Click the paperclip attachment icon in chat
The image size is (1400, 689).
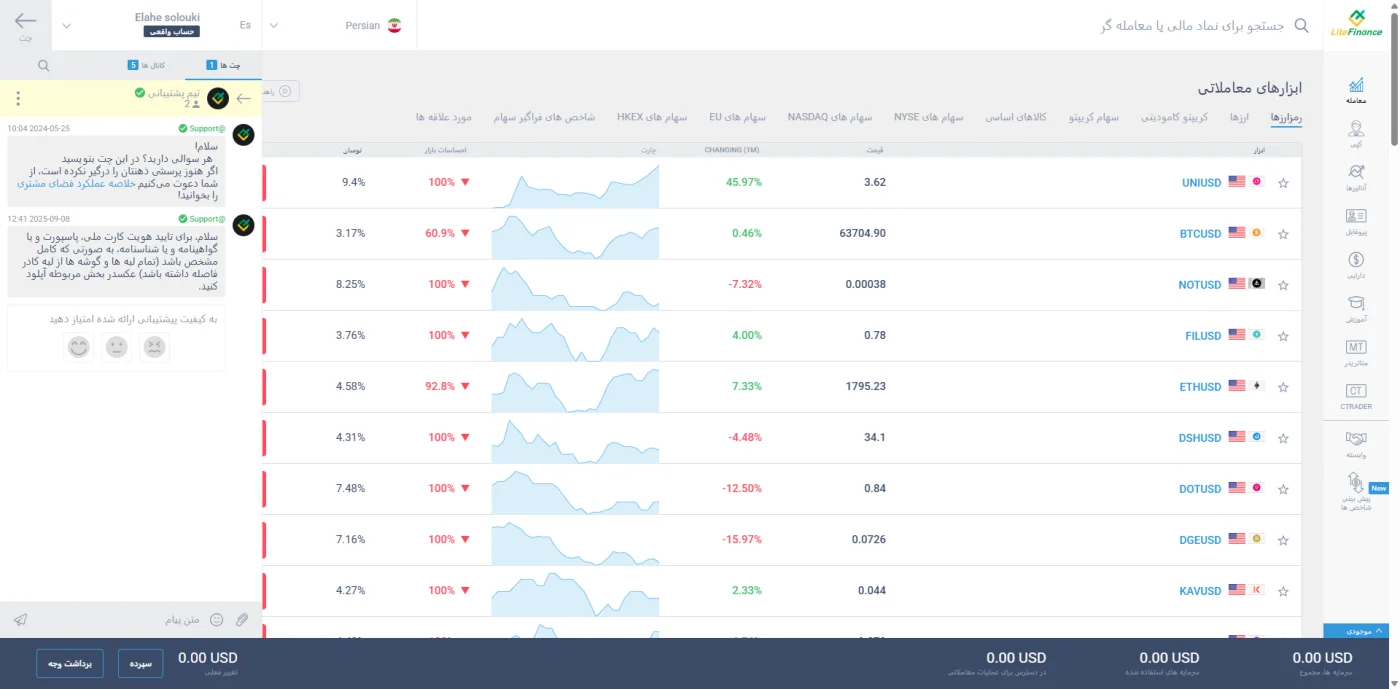coord(241,620)
